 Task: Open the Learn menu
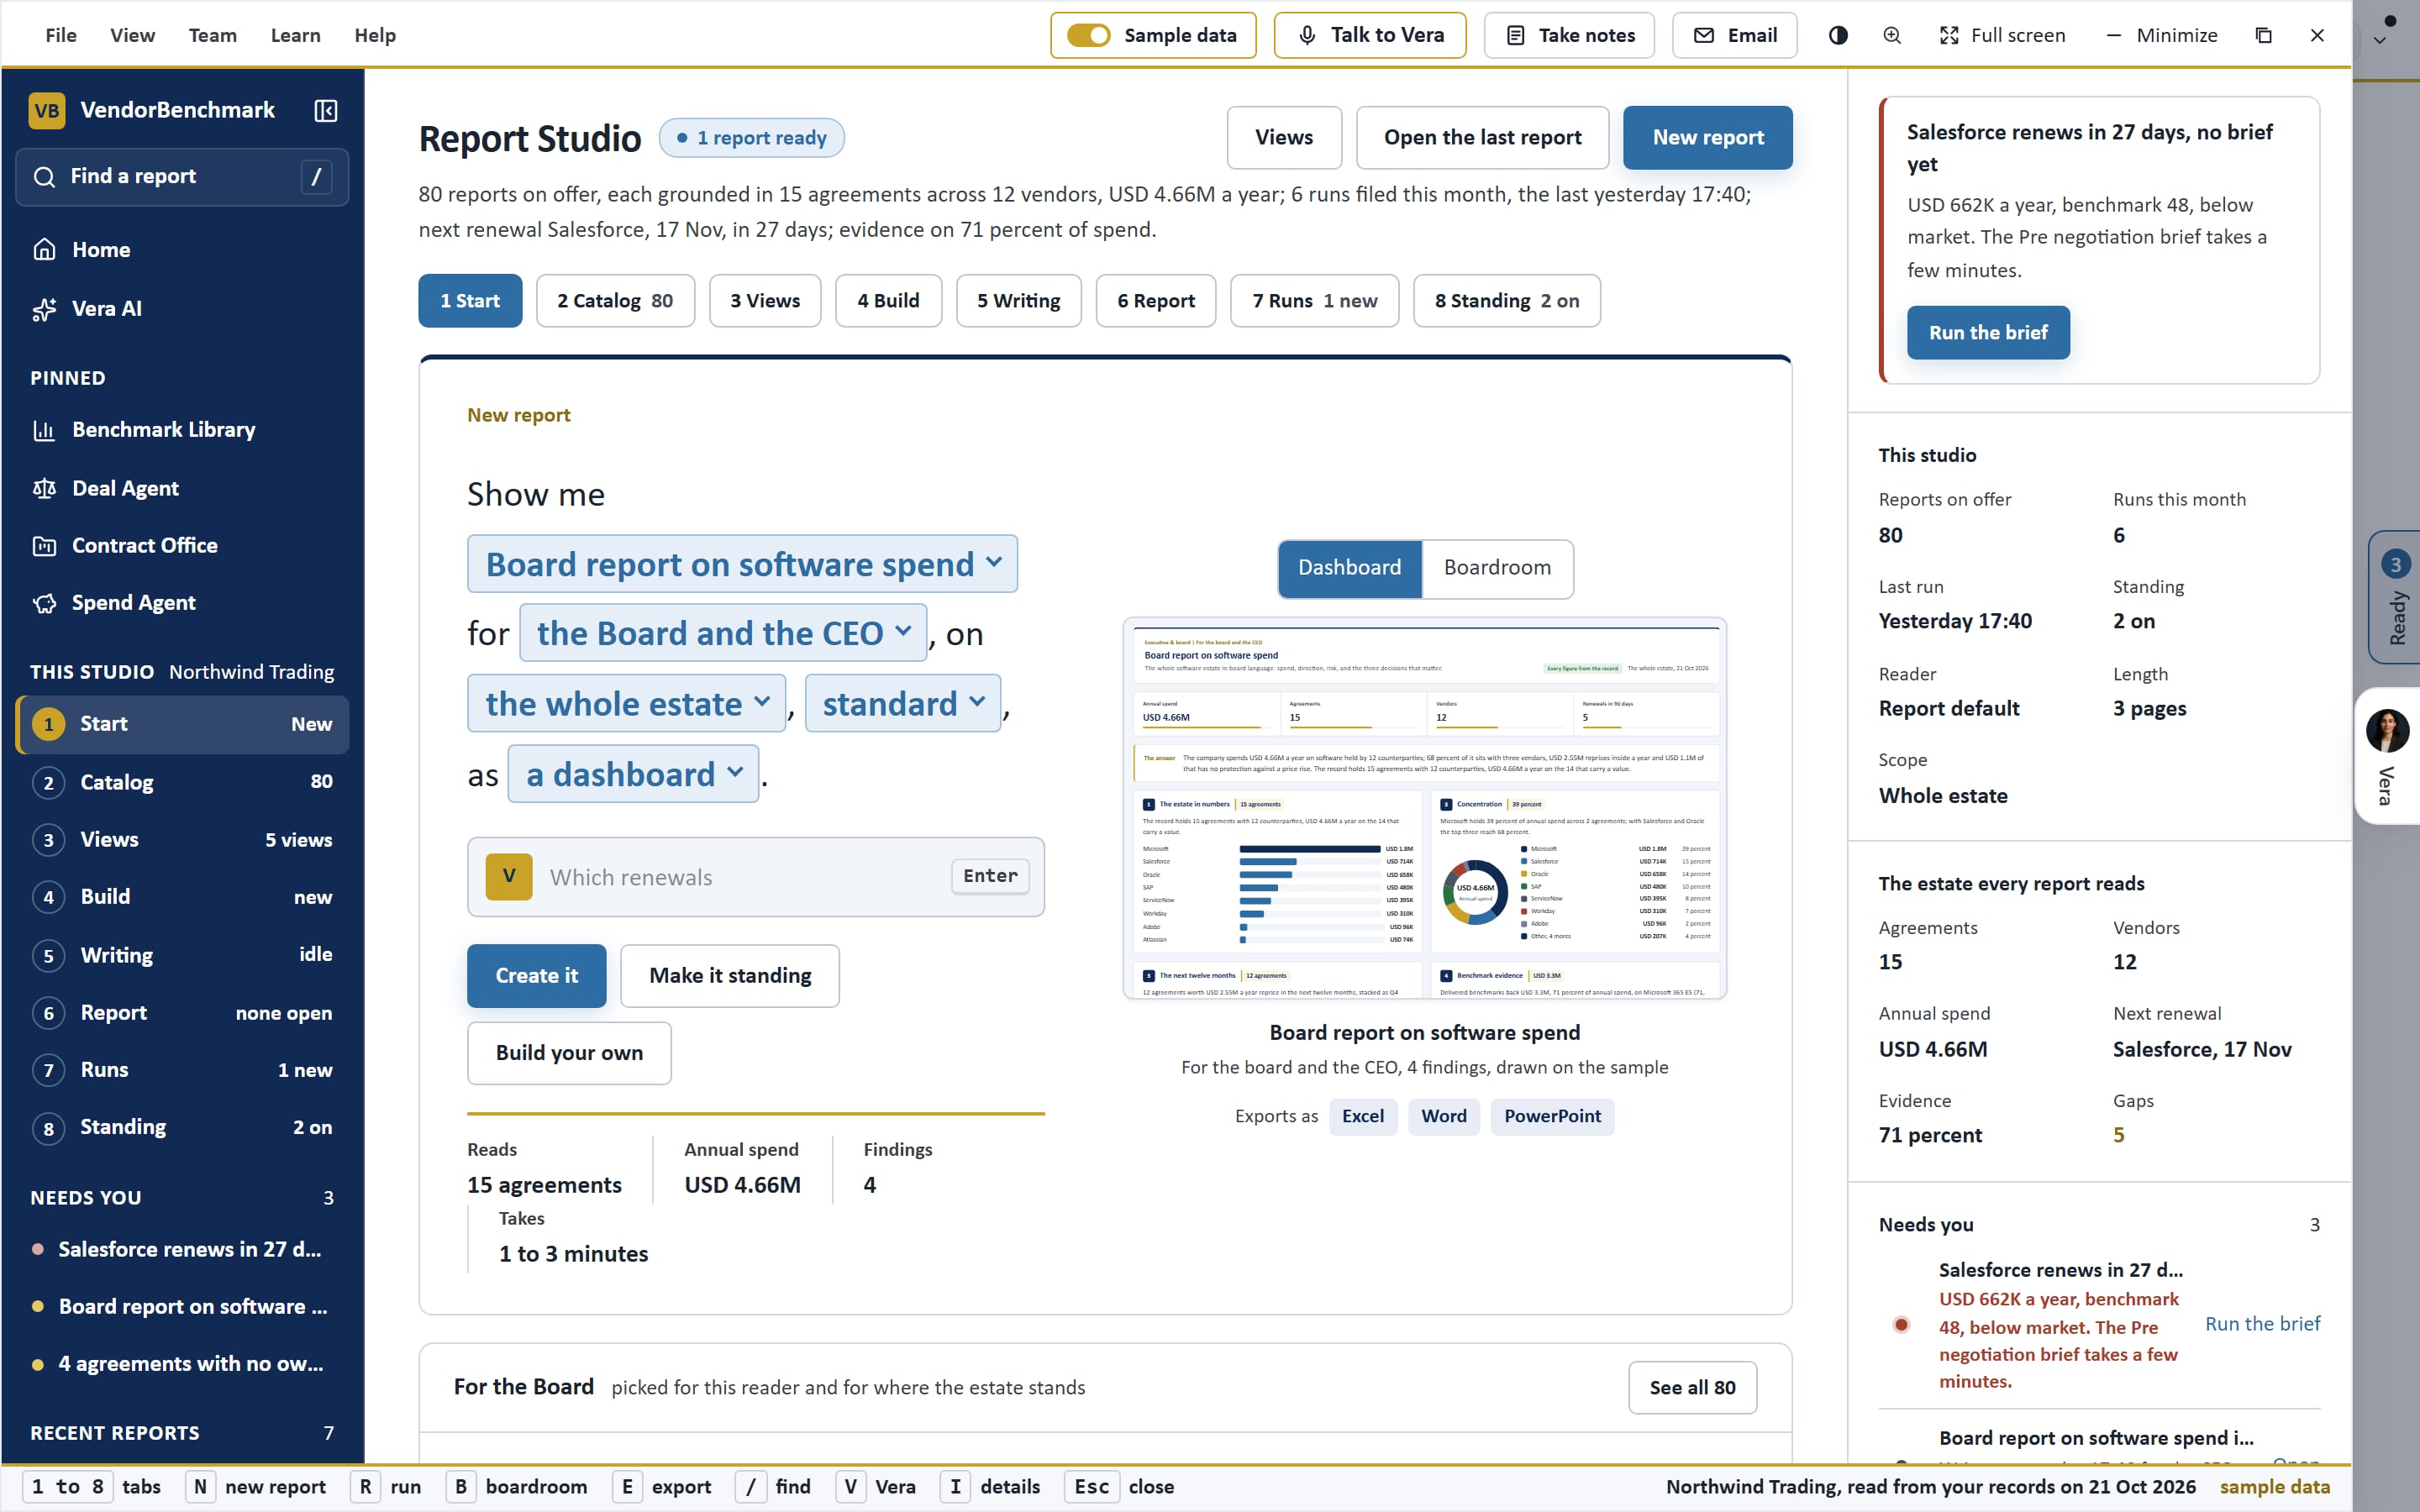295,35
